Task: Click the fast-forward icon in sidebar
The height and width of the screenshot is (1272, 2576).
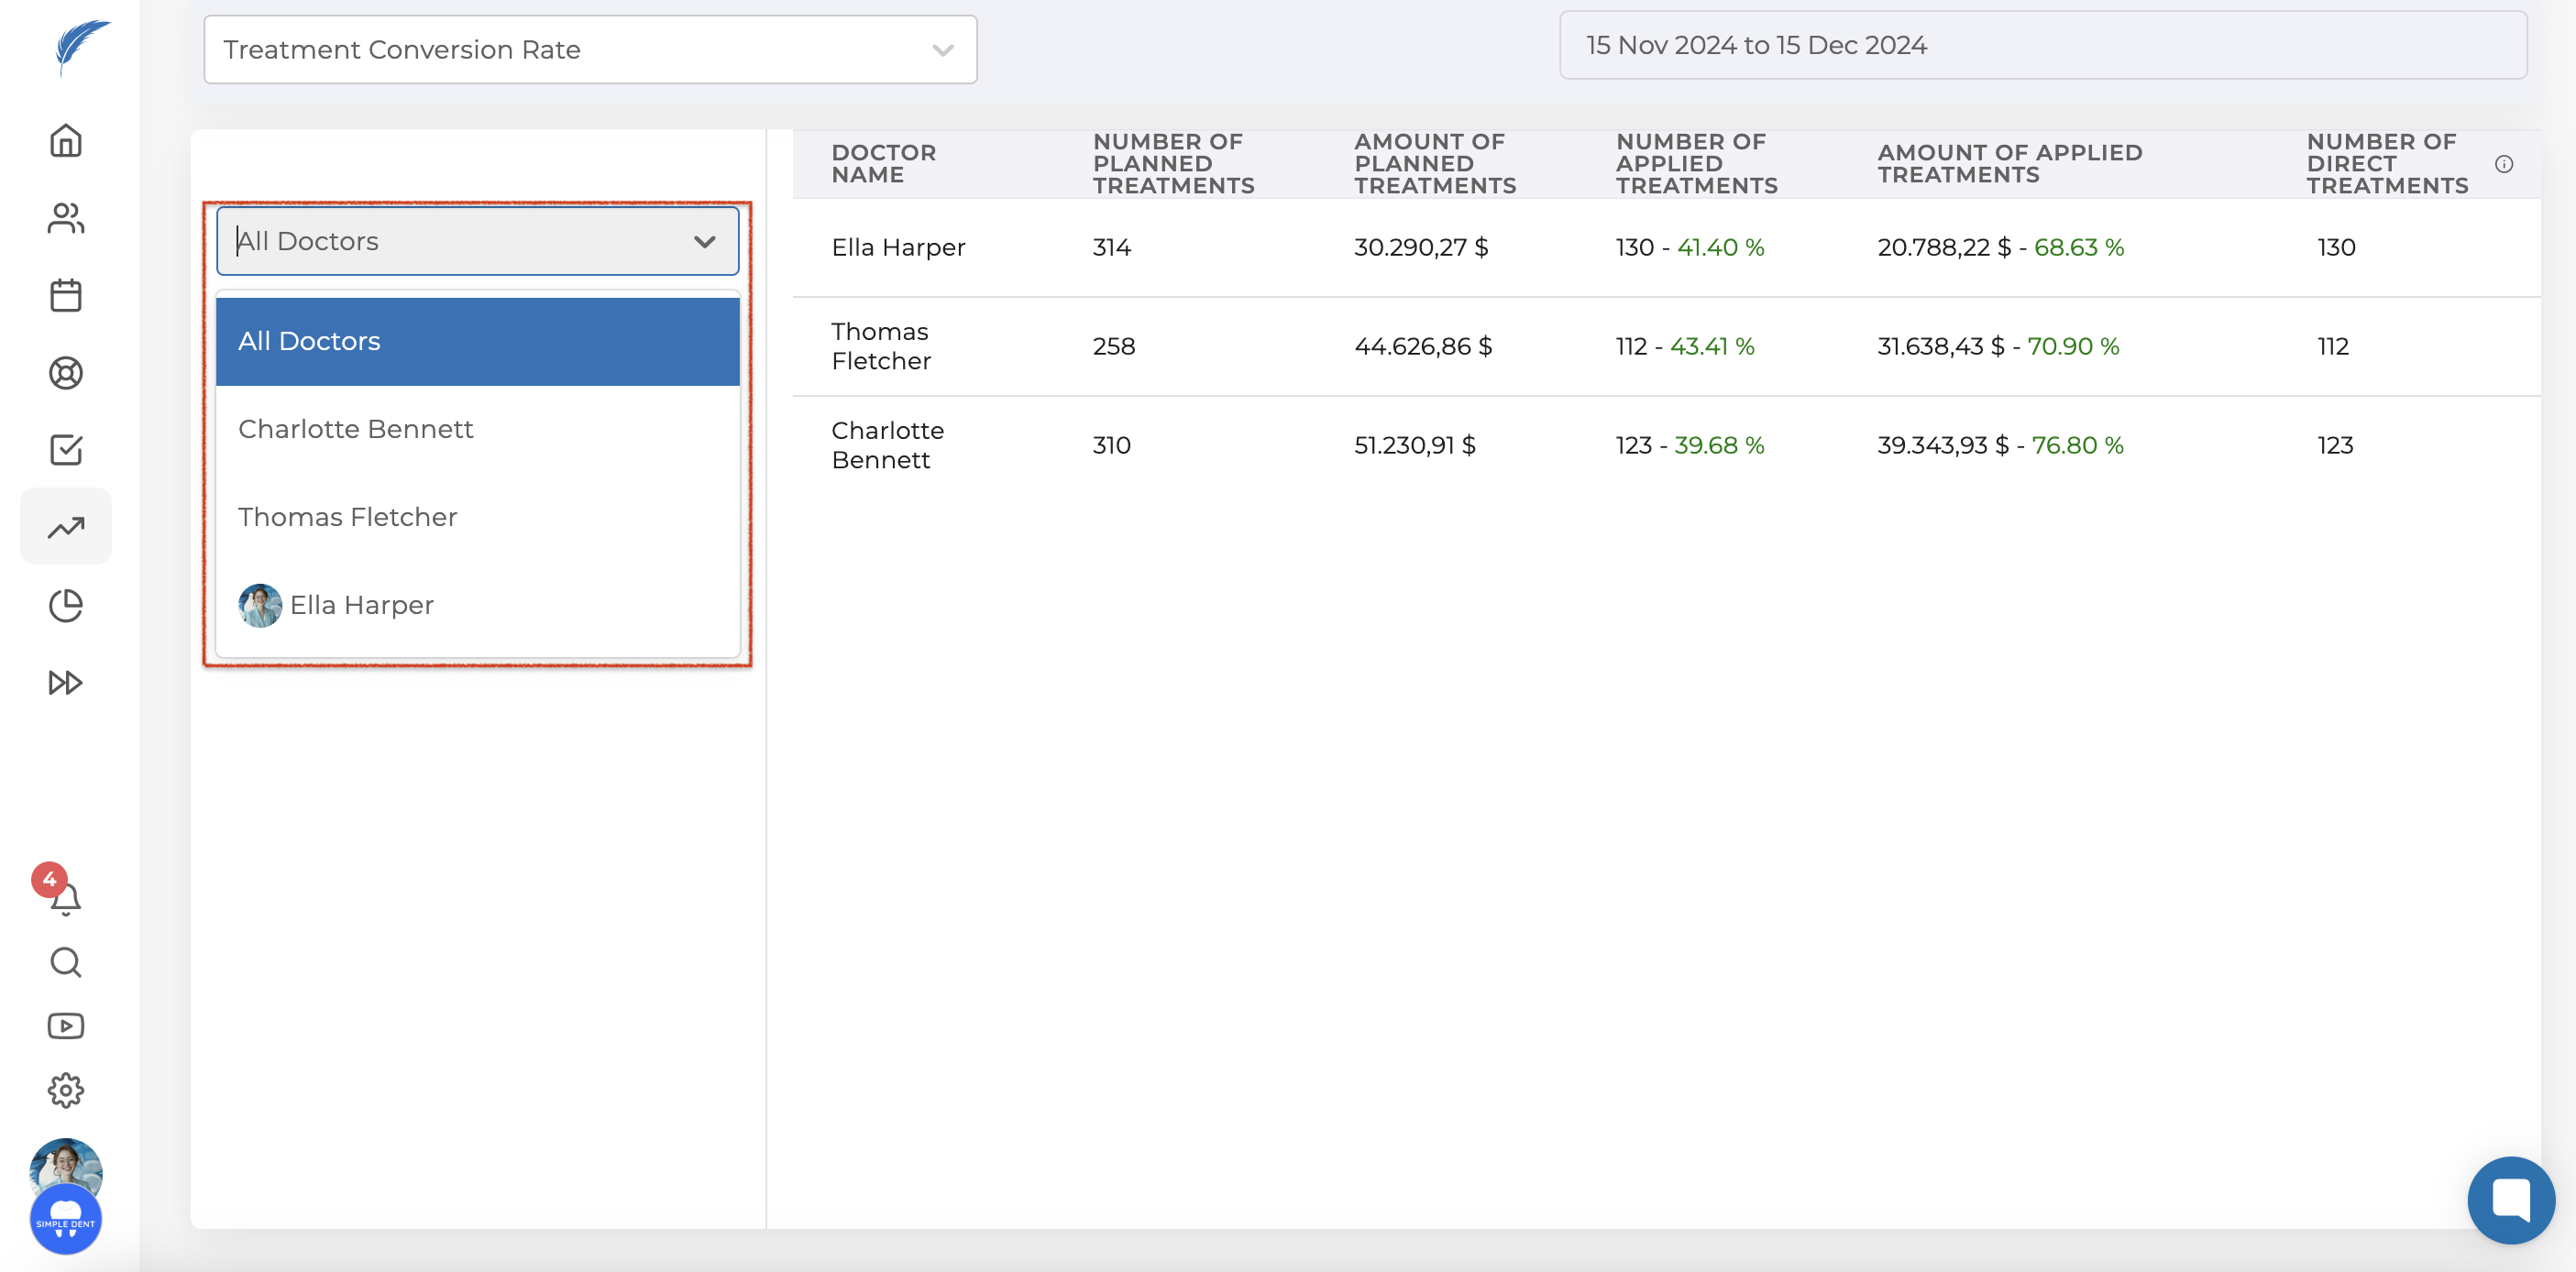Action: coord(66,683)
